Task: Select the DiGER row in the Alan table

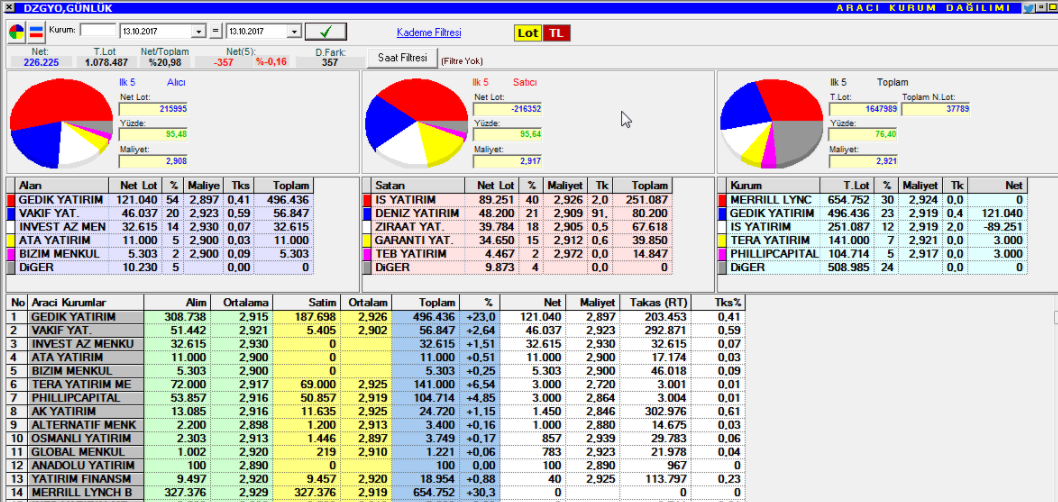Action: 161,267
